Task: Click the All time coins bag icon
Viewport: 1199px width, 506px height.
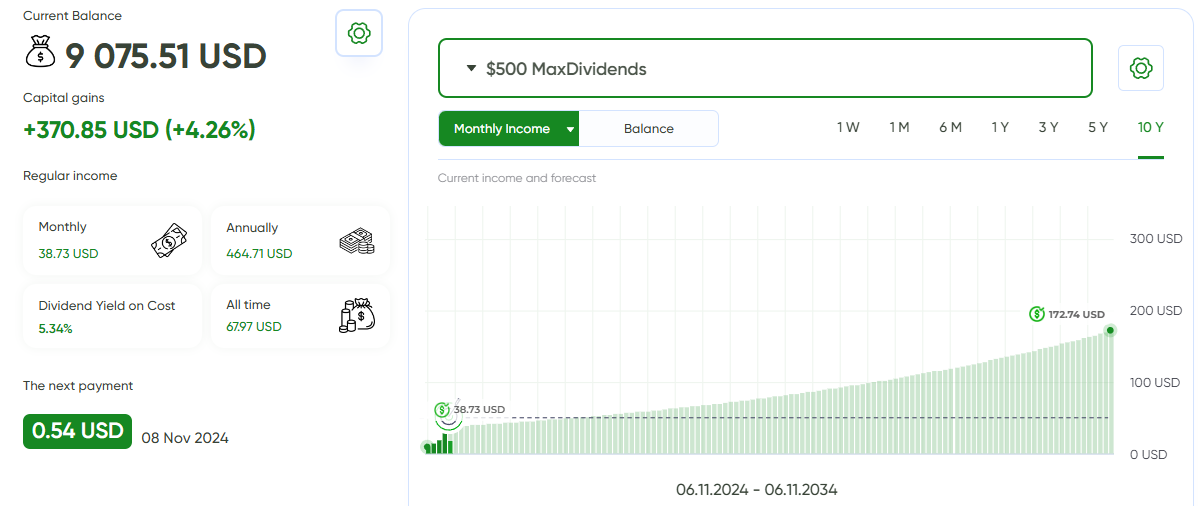Action: pos(356,315)
